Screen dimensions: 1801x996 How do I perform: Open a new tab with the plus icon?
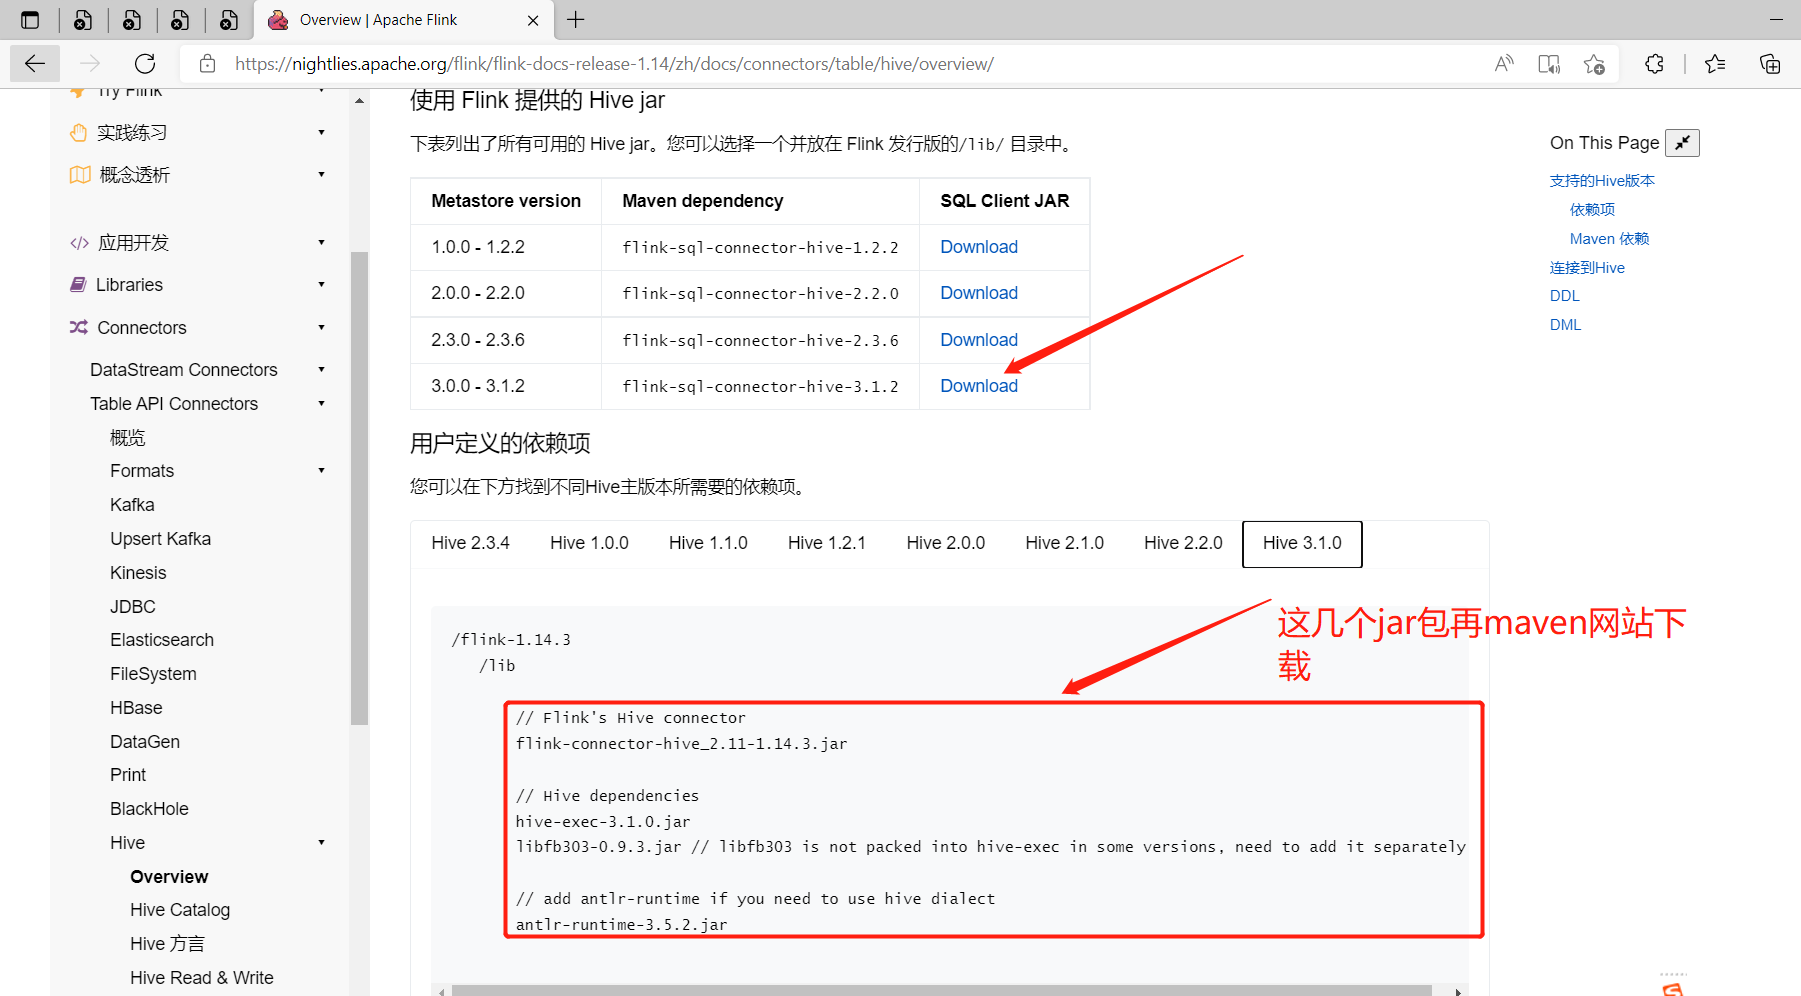[x=576, y=20]
